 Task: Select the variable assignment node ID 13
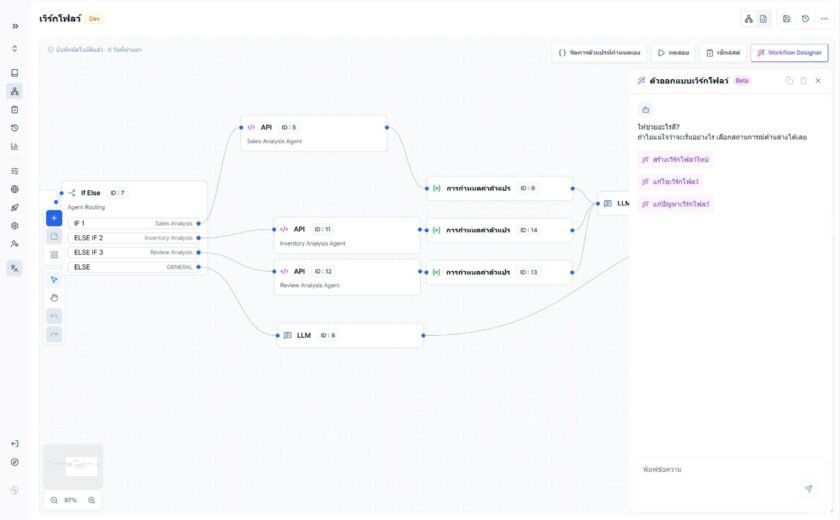pos(500,272)
